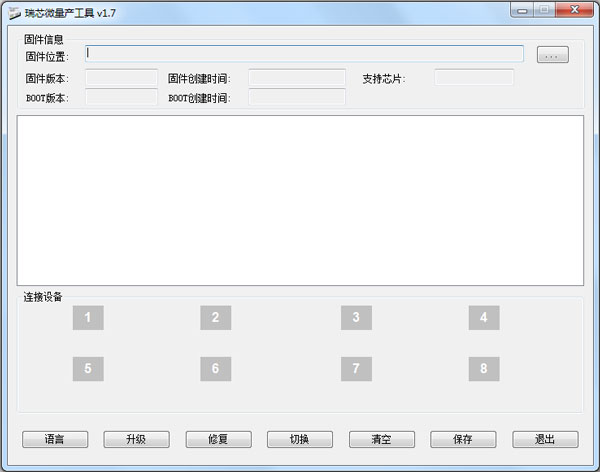Click device slot 2 indicator
This screenshot has height=472, width=600.
215,317
